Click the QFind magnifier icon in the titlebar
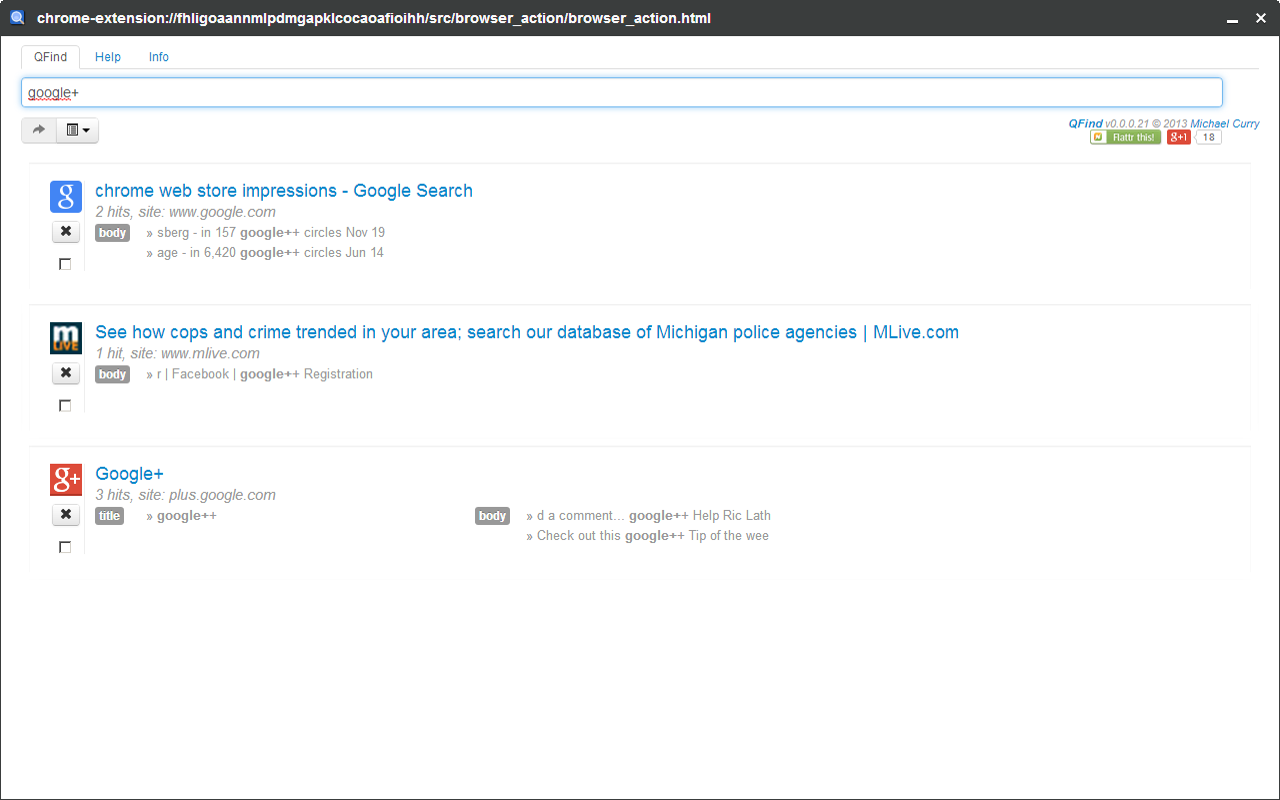 [16, 17]
